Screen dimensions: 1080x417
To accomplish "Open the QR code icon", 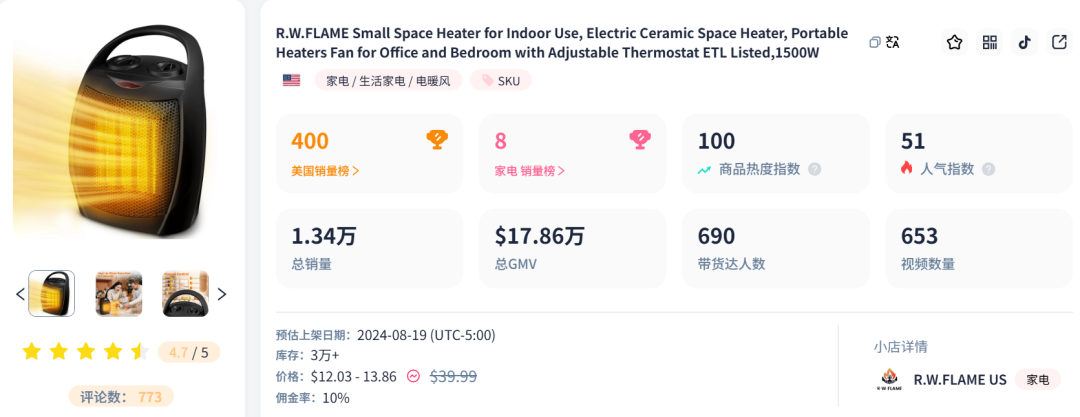I will [990, 42].
